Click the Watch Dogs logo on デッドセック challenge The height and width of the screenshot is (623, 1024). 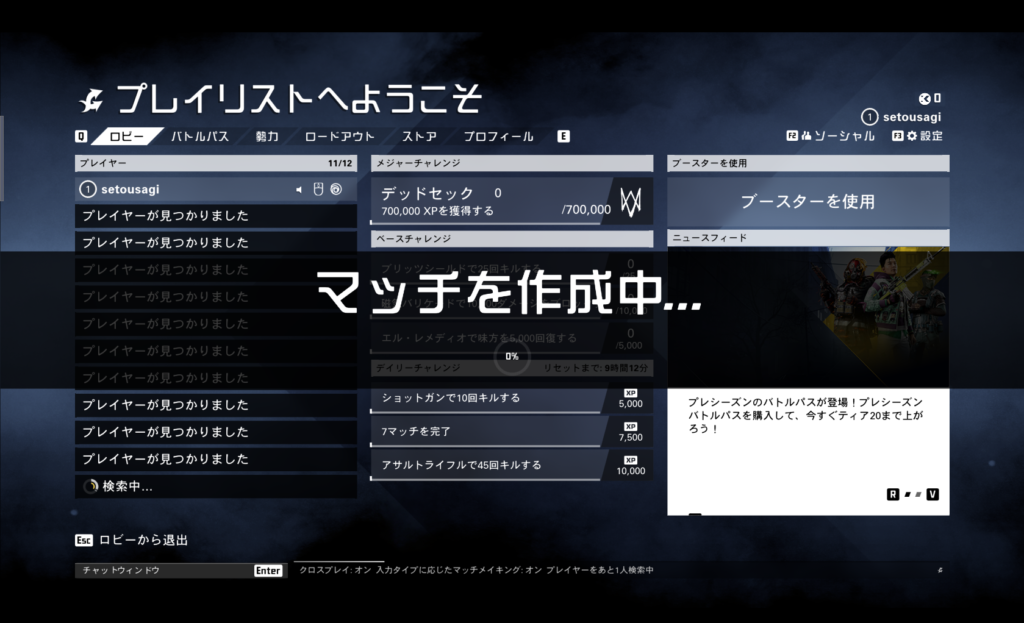630,201
